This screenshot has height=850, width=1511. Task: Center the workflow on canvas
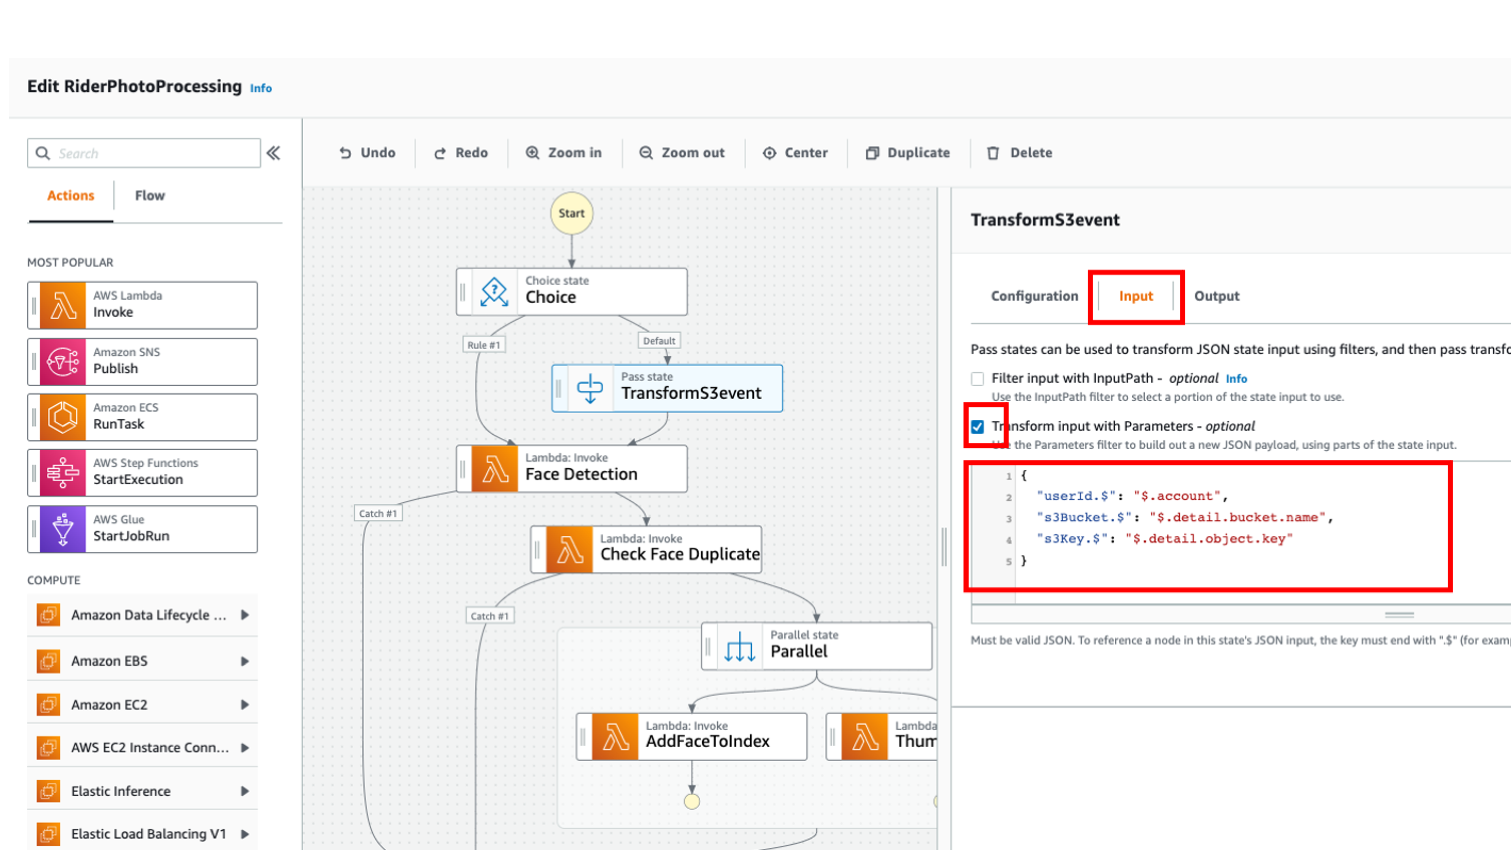796,153
